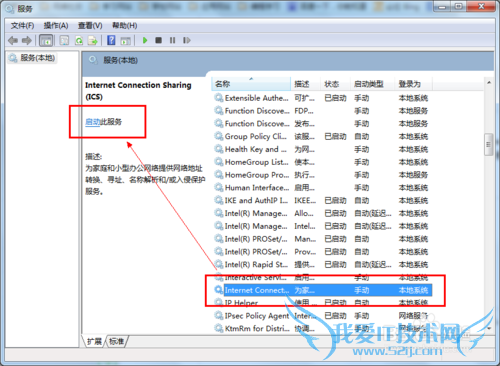500x366 pixels.
Task: Click the gear icon of IPsec Policy Agent
Action: pos(219,315)
